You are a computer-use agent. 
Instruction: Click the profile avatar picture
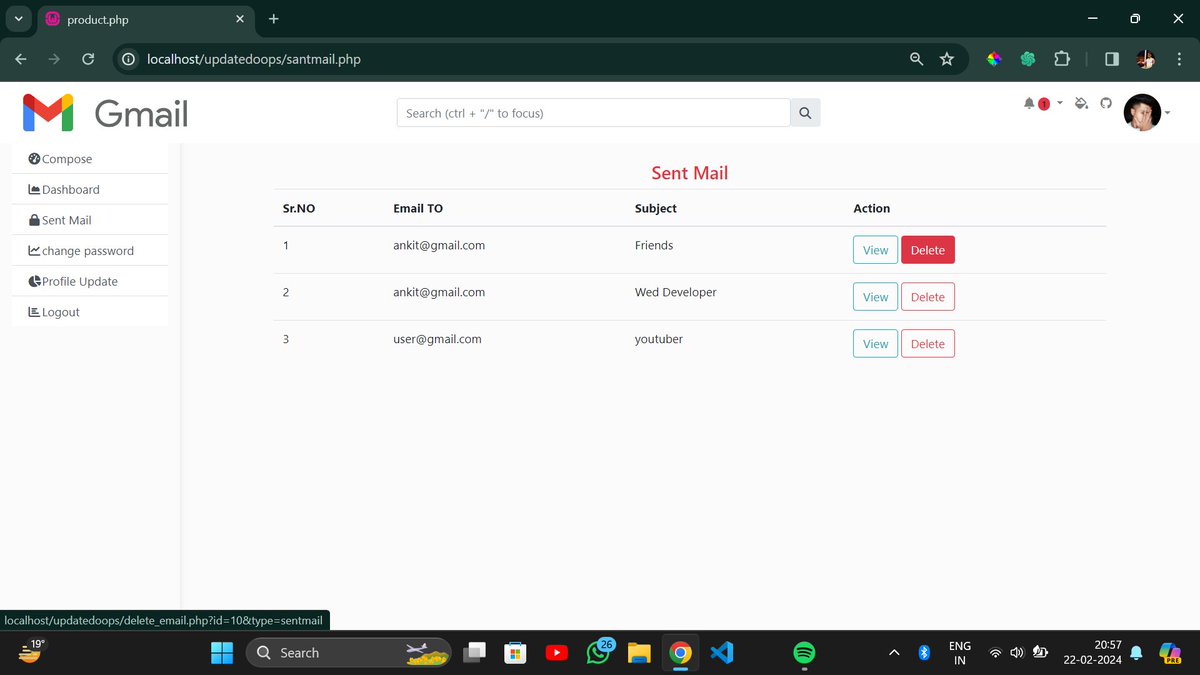[x=1142, y=113]
